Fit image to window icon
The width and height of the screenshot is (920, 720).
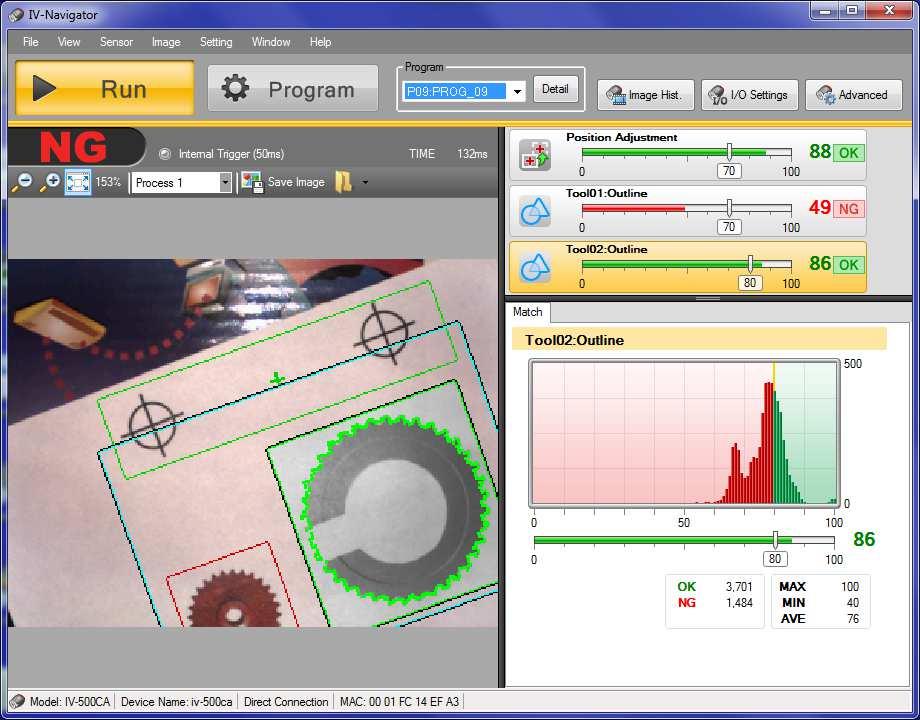[x=77, y=182]
